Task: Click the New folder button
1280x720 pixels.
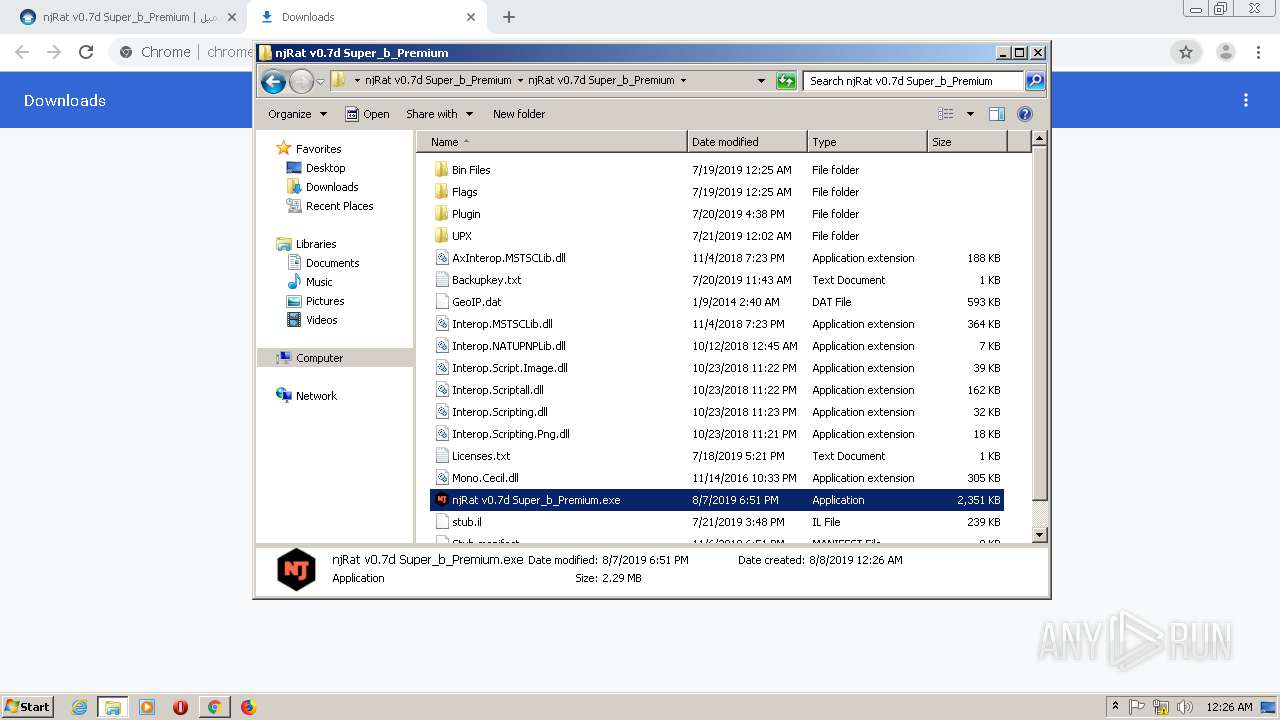Action: coord(519,114)
